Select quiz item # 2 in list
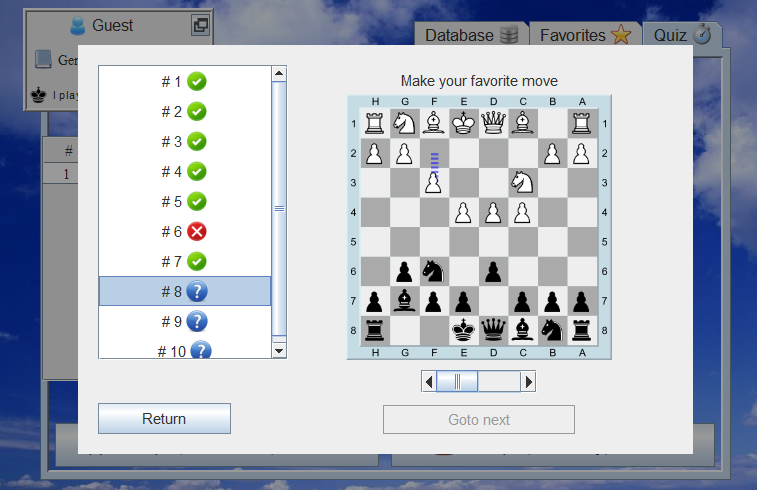757x490 pixels. click(184, 112)
